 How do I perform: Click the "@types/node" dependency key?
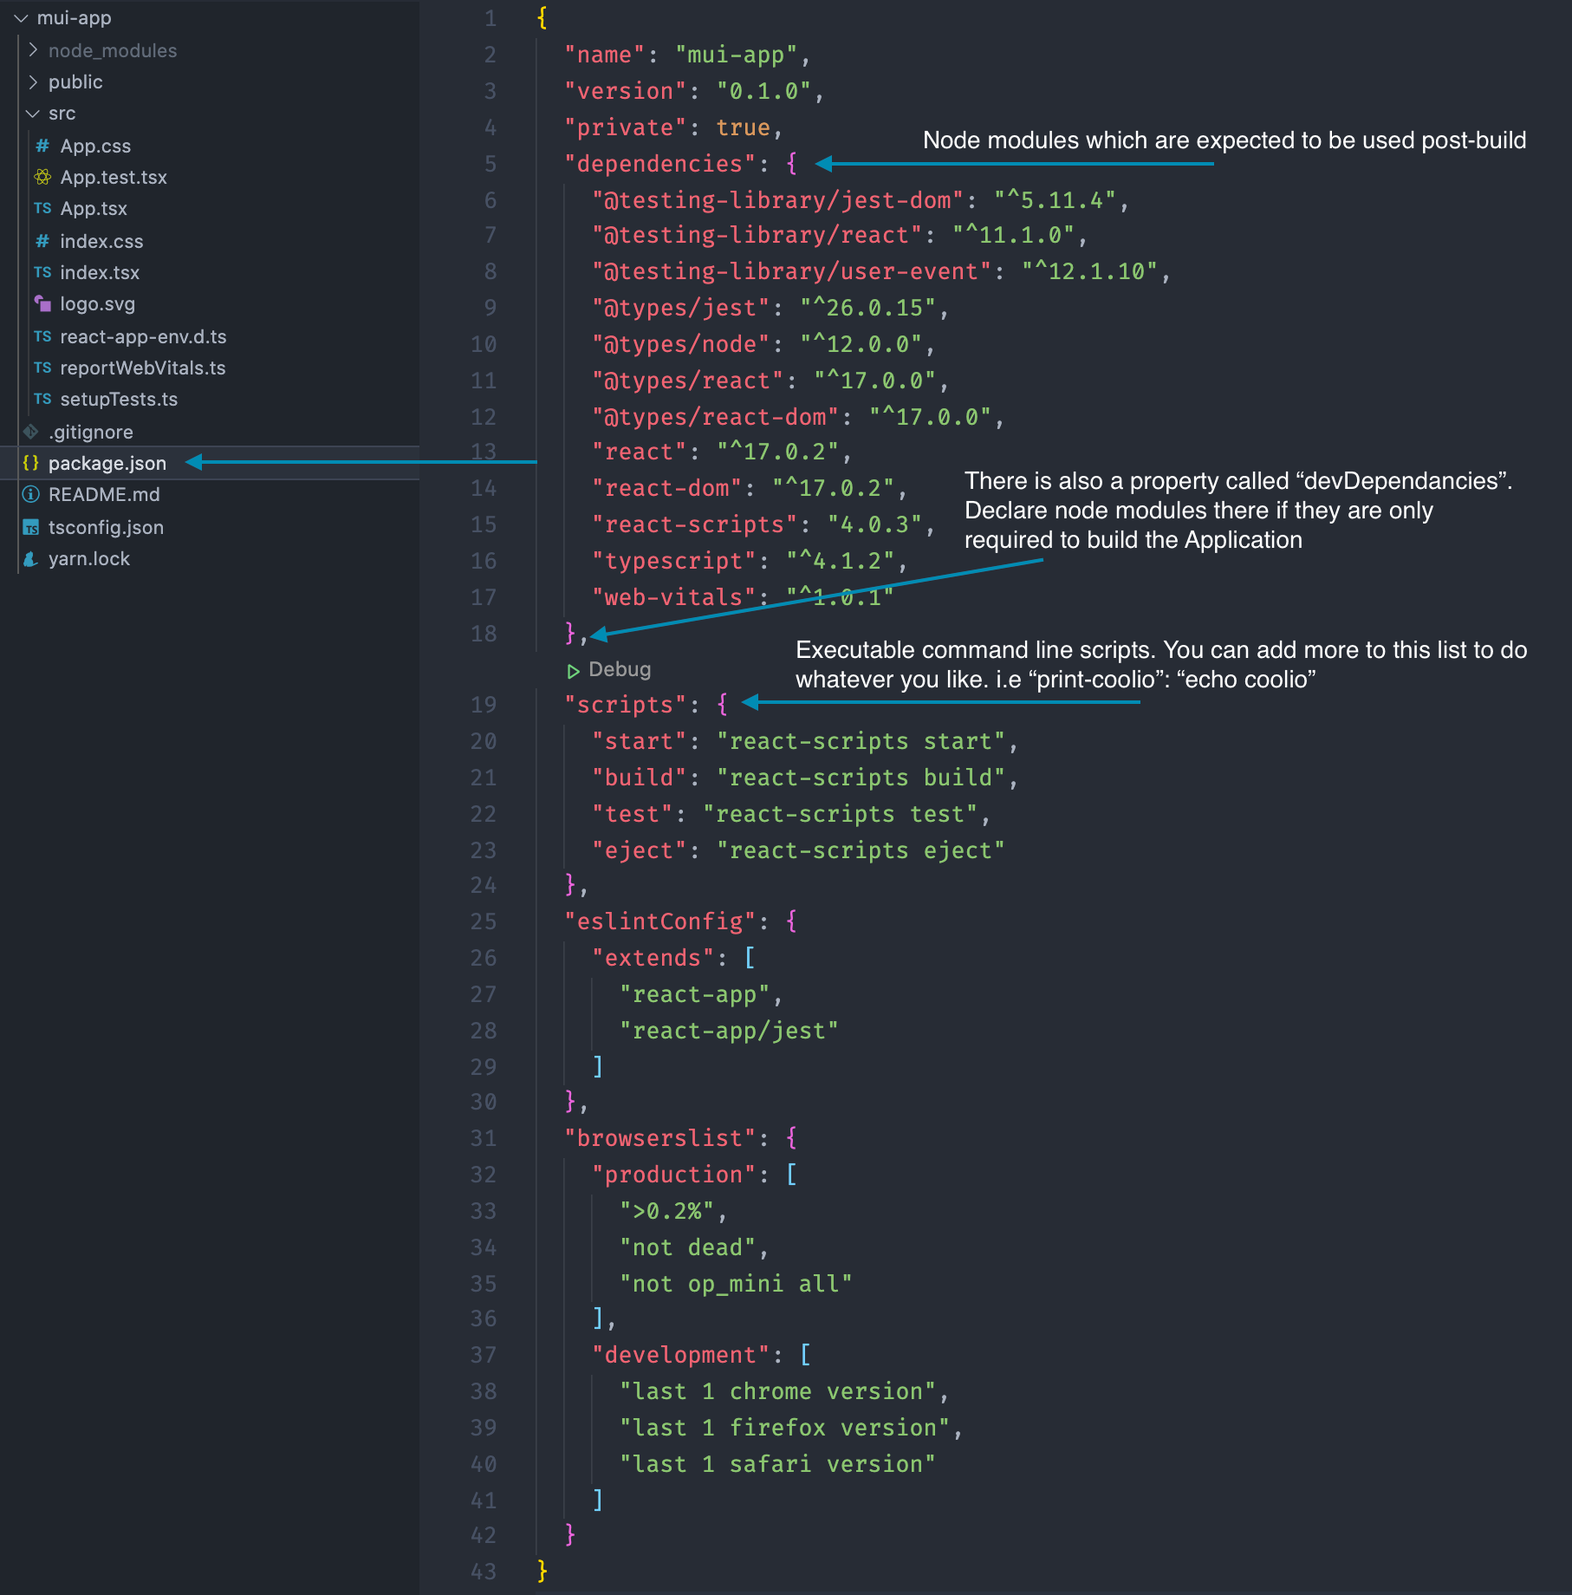point(682,344)
